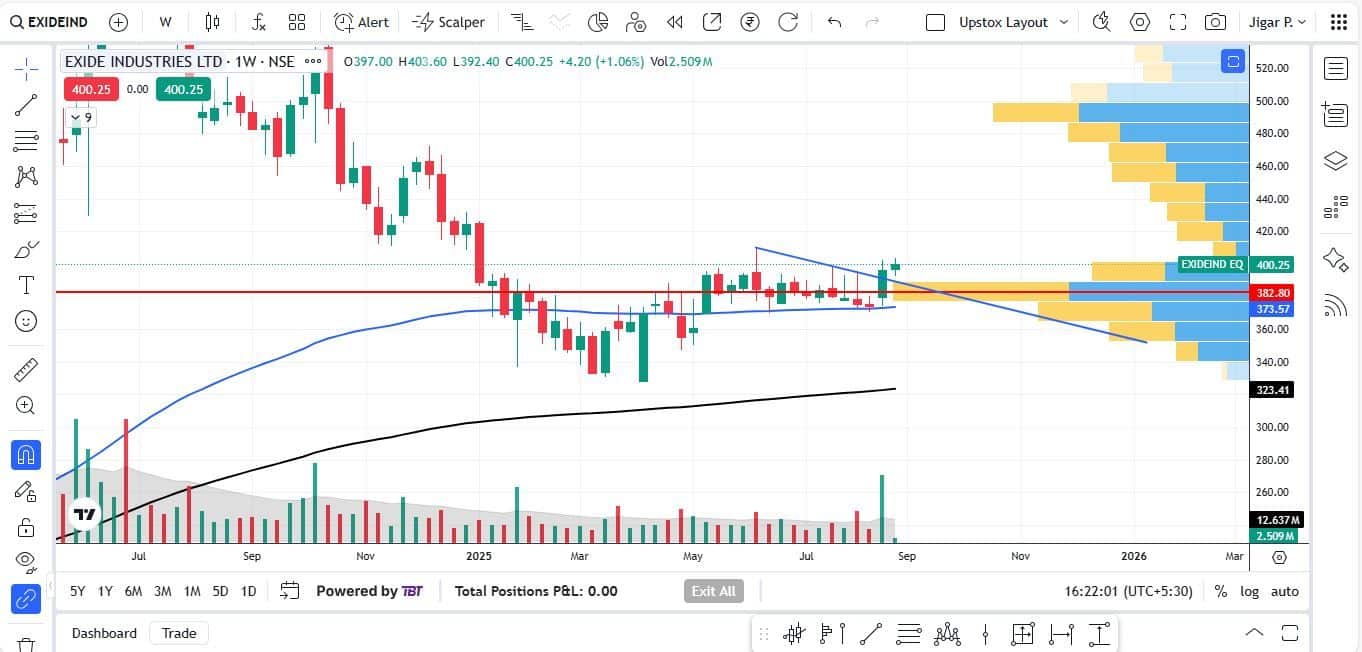Click the ruler measure tool
This screenshot has width=1362, height=652.
(x=27, y=370)
